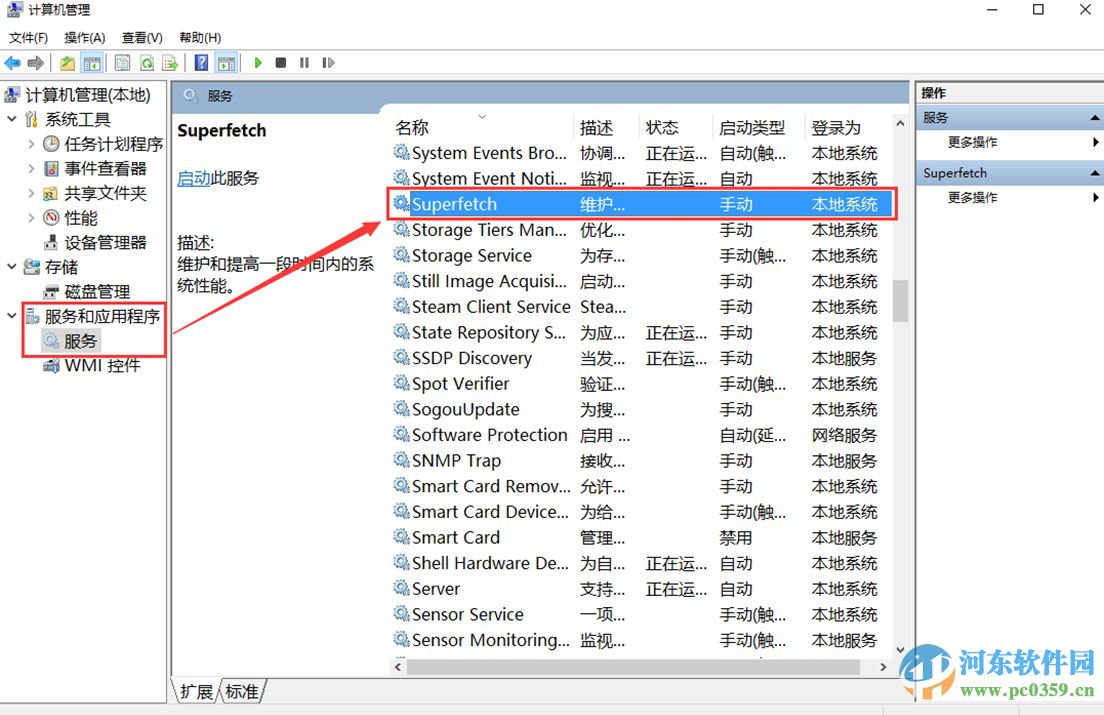Stop the service with the black stop icon

click(281, 63)
